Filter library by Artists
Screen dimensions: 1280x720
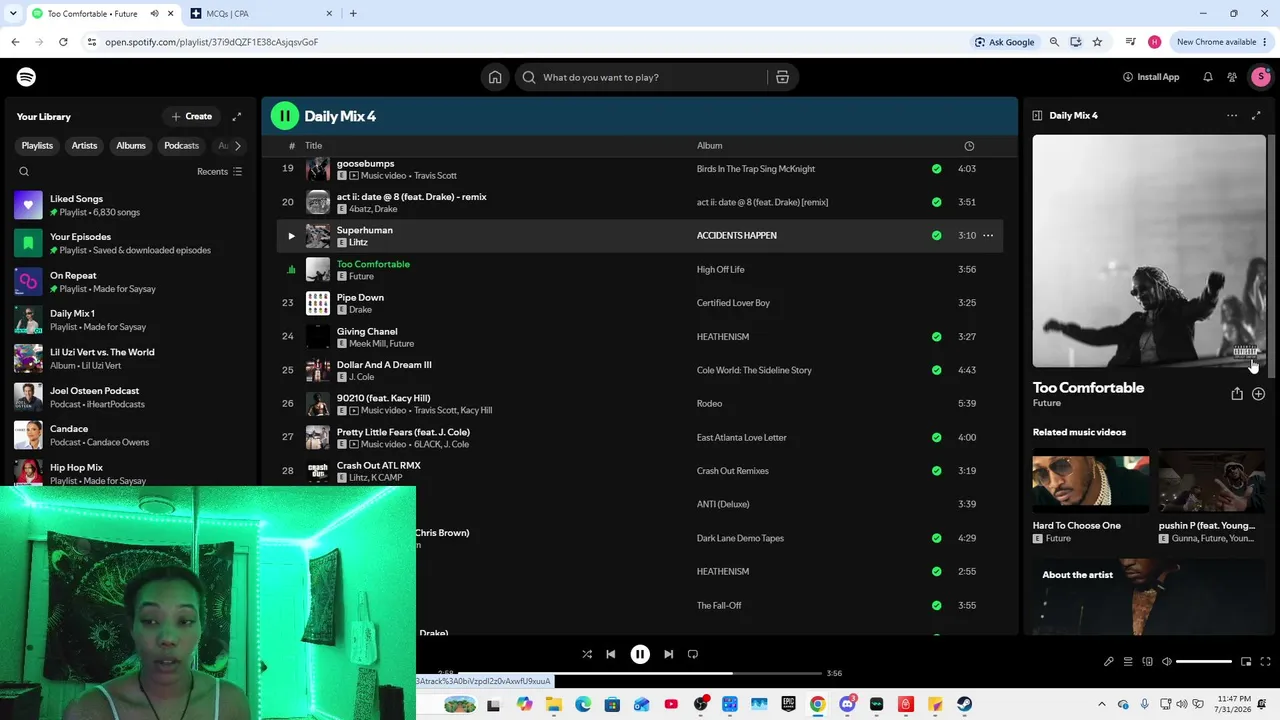pyautogui.click(x=84, y=146)
